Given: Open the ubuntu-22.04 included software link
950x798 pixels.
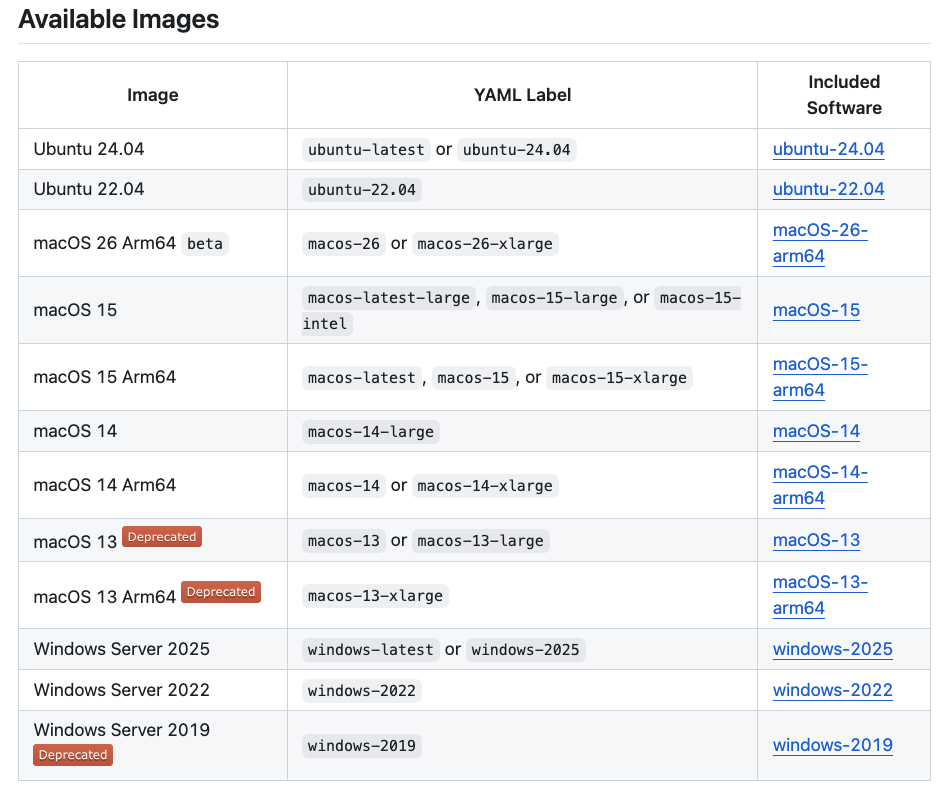Looking at the screenshot, I should [x=828, y=189].
